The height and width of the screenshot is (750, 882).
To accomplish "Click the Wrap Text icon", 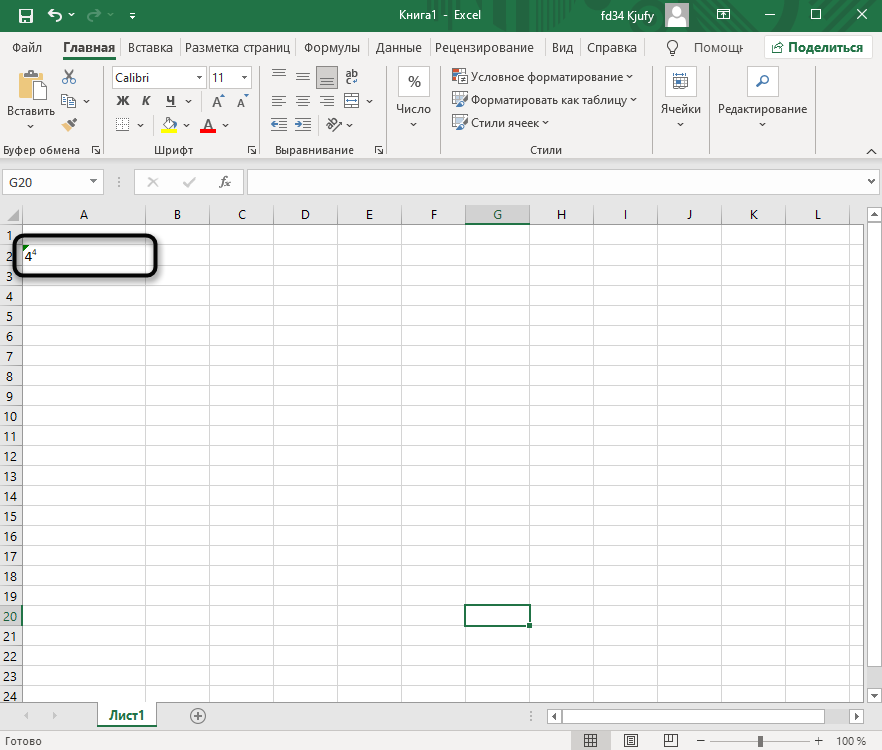I will click(x=352, y=77).
